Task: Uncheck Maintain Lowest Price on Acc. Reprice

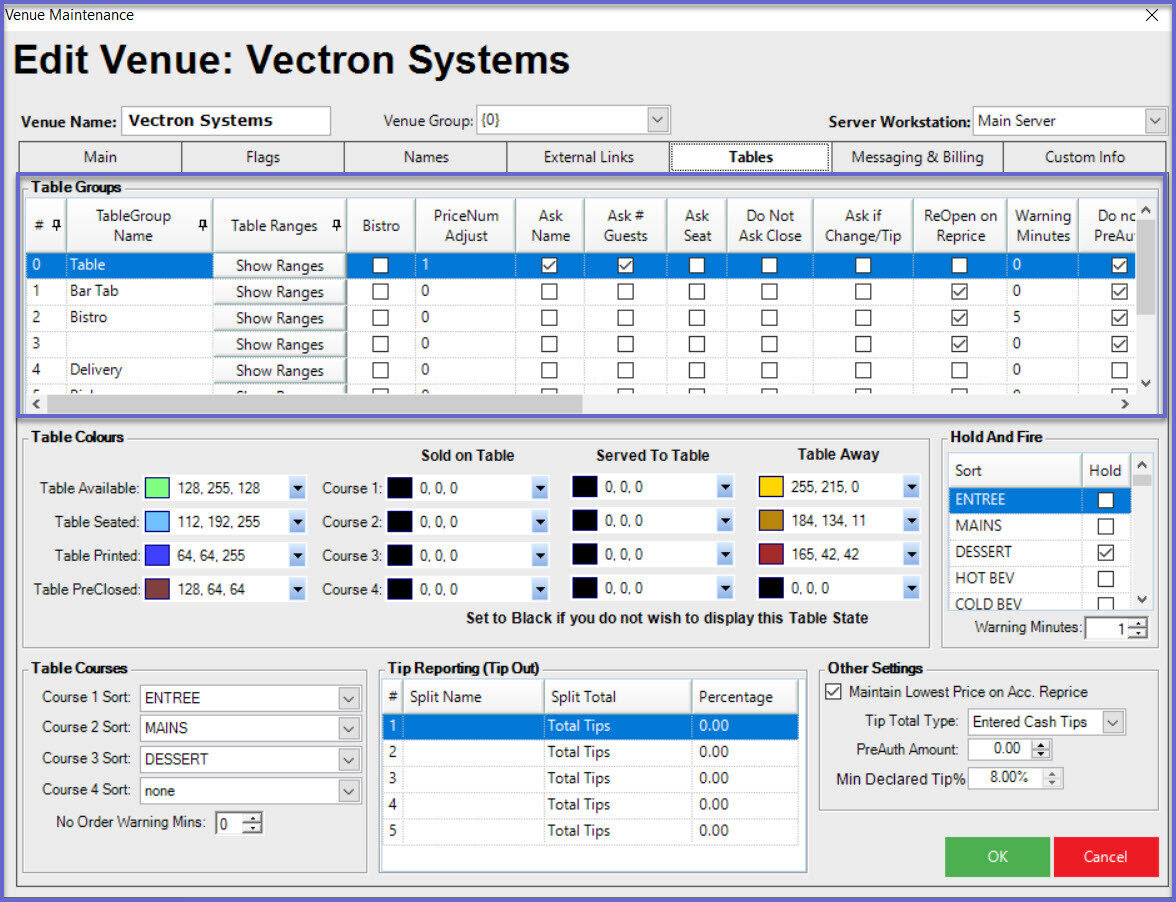Action: click(833, 692)
